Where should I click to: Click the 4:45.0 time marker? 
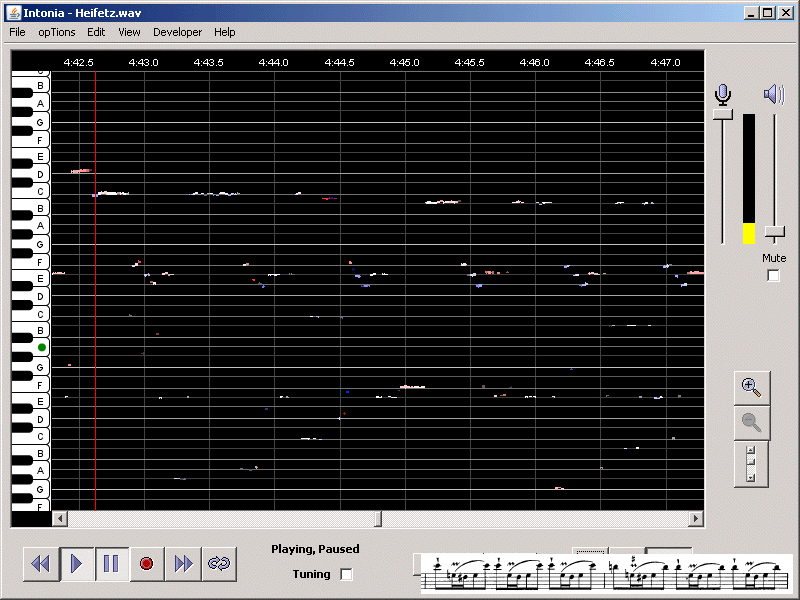click(405, 63)
